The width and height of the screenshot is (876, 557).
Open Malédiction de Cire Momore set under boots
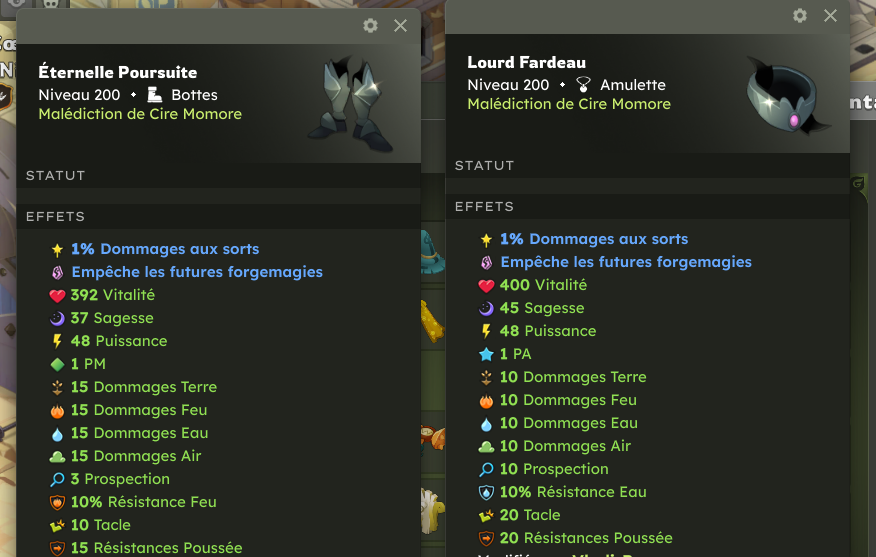point(140,114)
